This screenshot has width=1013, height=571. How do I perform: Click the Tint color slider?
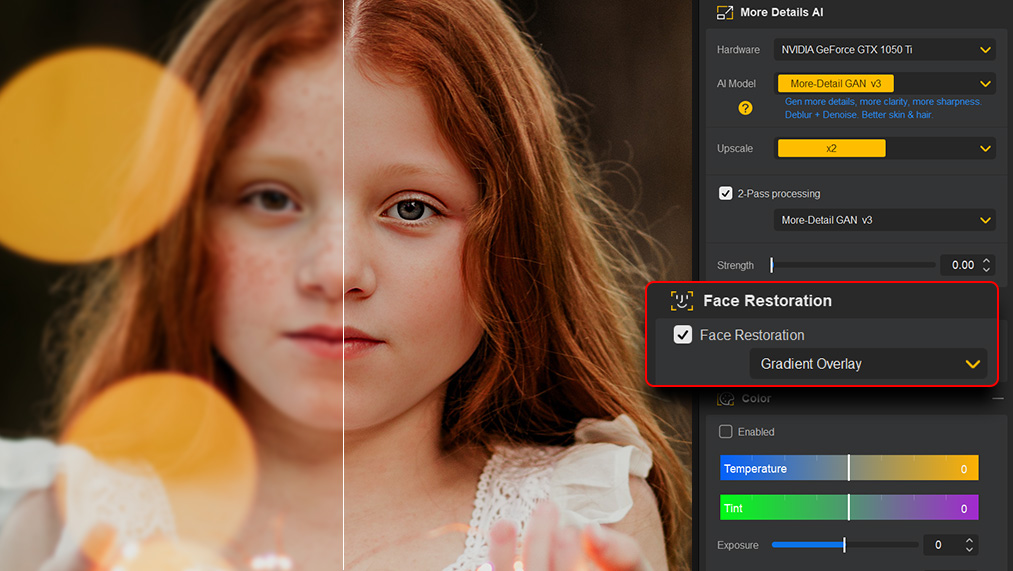click(848, 508)
